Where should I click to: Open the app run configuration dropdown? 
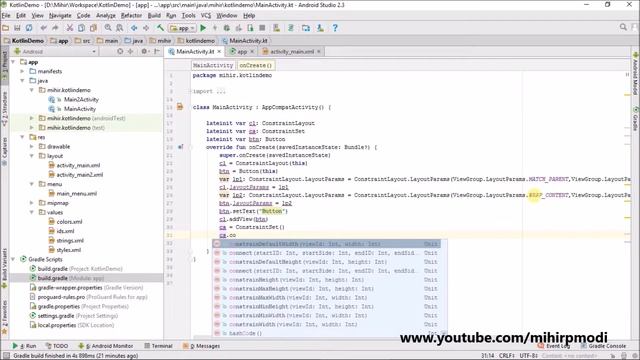(x=182, y=28)
